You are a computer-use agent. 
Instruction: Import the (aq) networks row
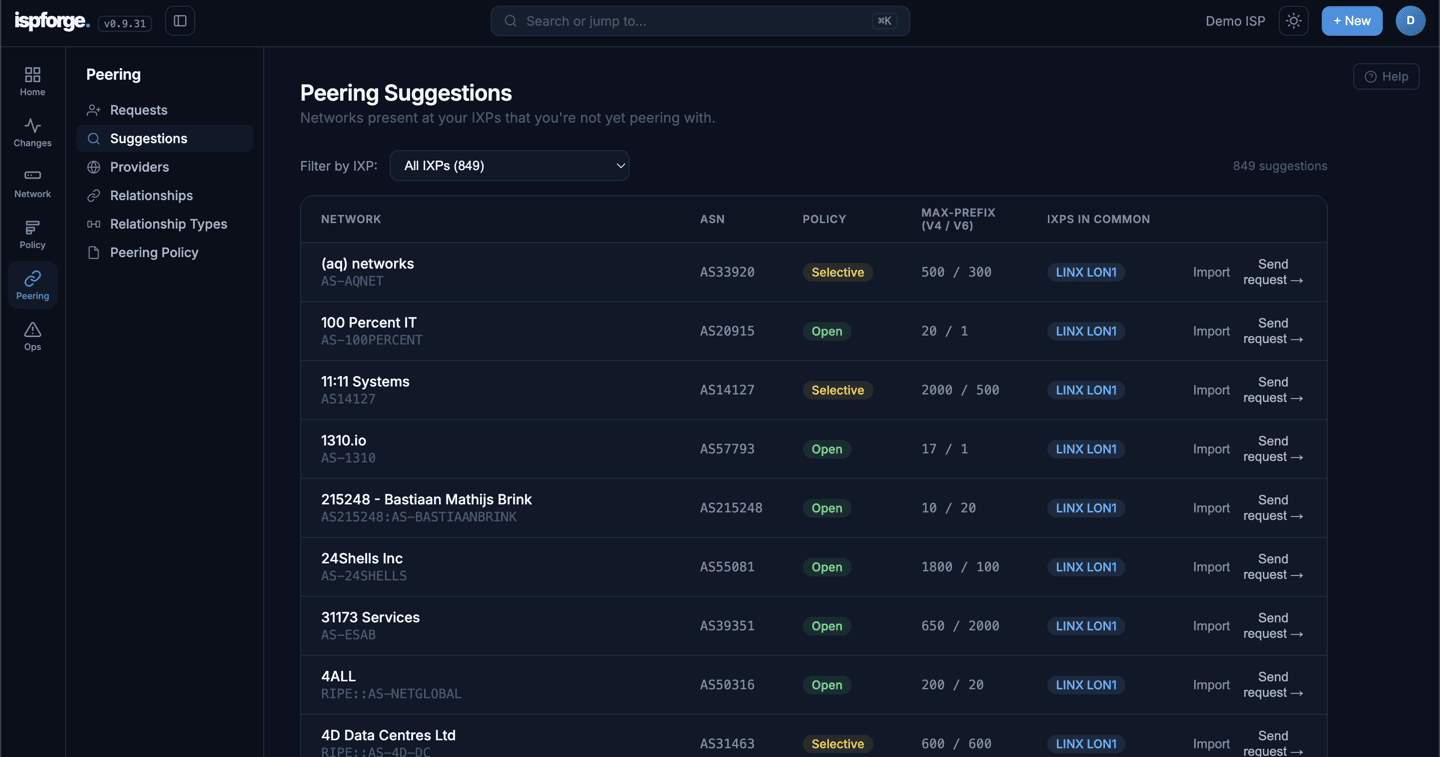tap(1211, 272)
